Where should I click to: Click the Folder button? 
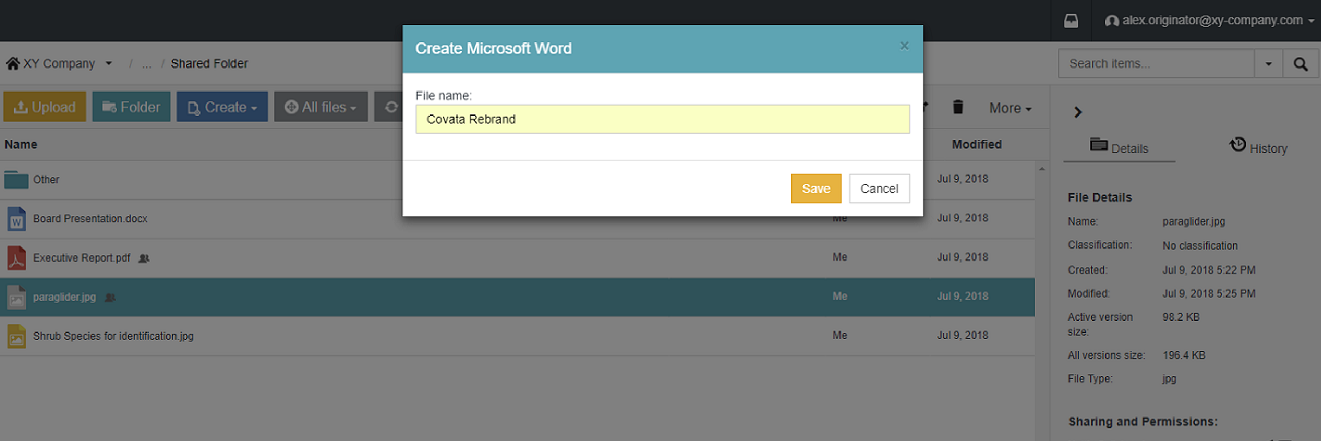click(x=131, y=107)
